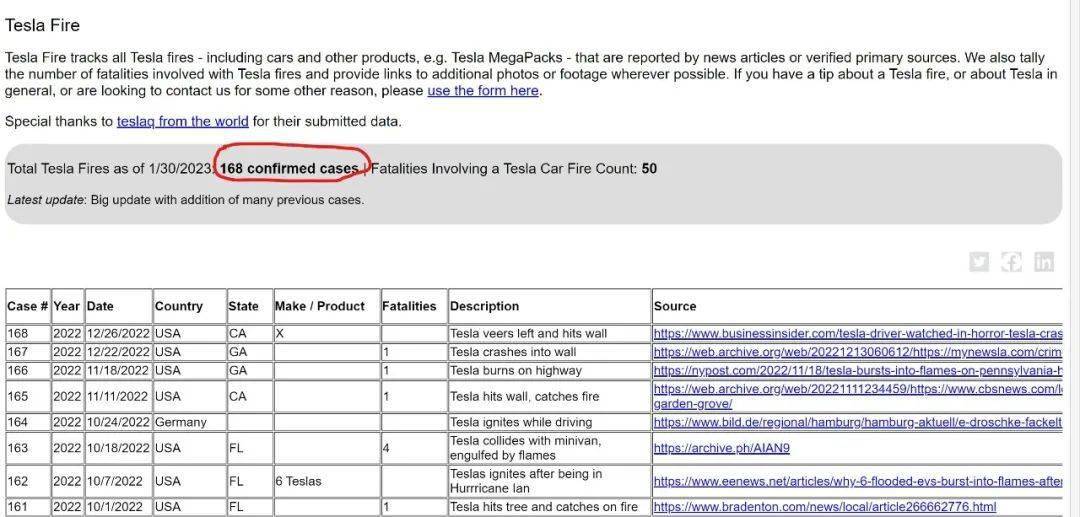The image size is (1080, 517).
Task: Visit the bradenton.com source for case 161
Action: [825, 507]
